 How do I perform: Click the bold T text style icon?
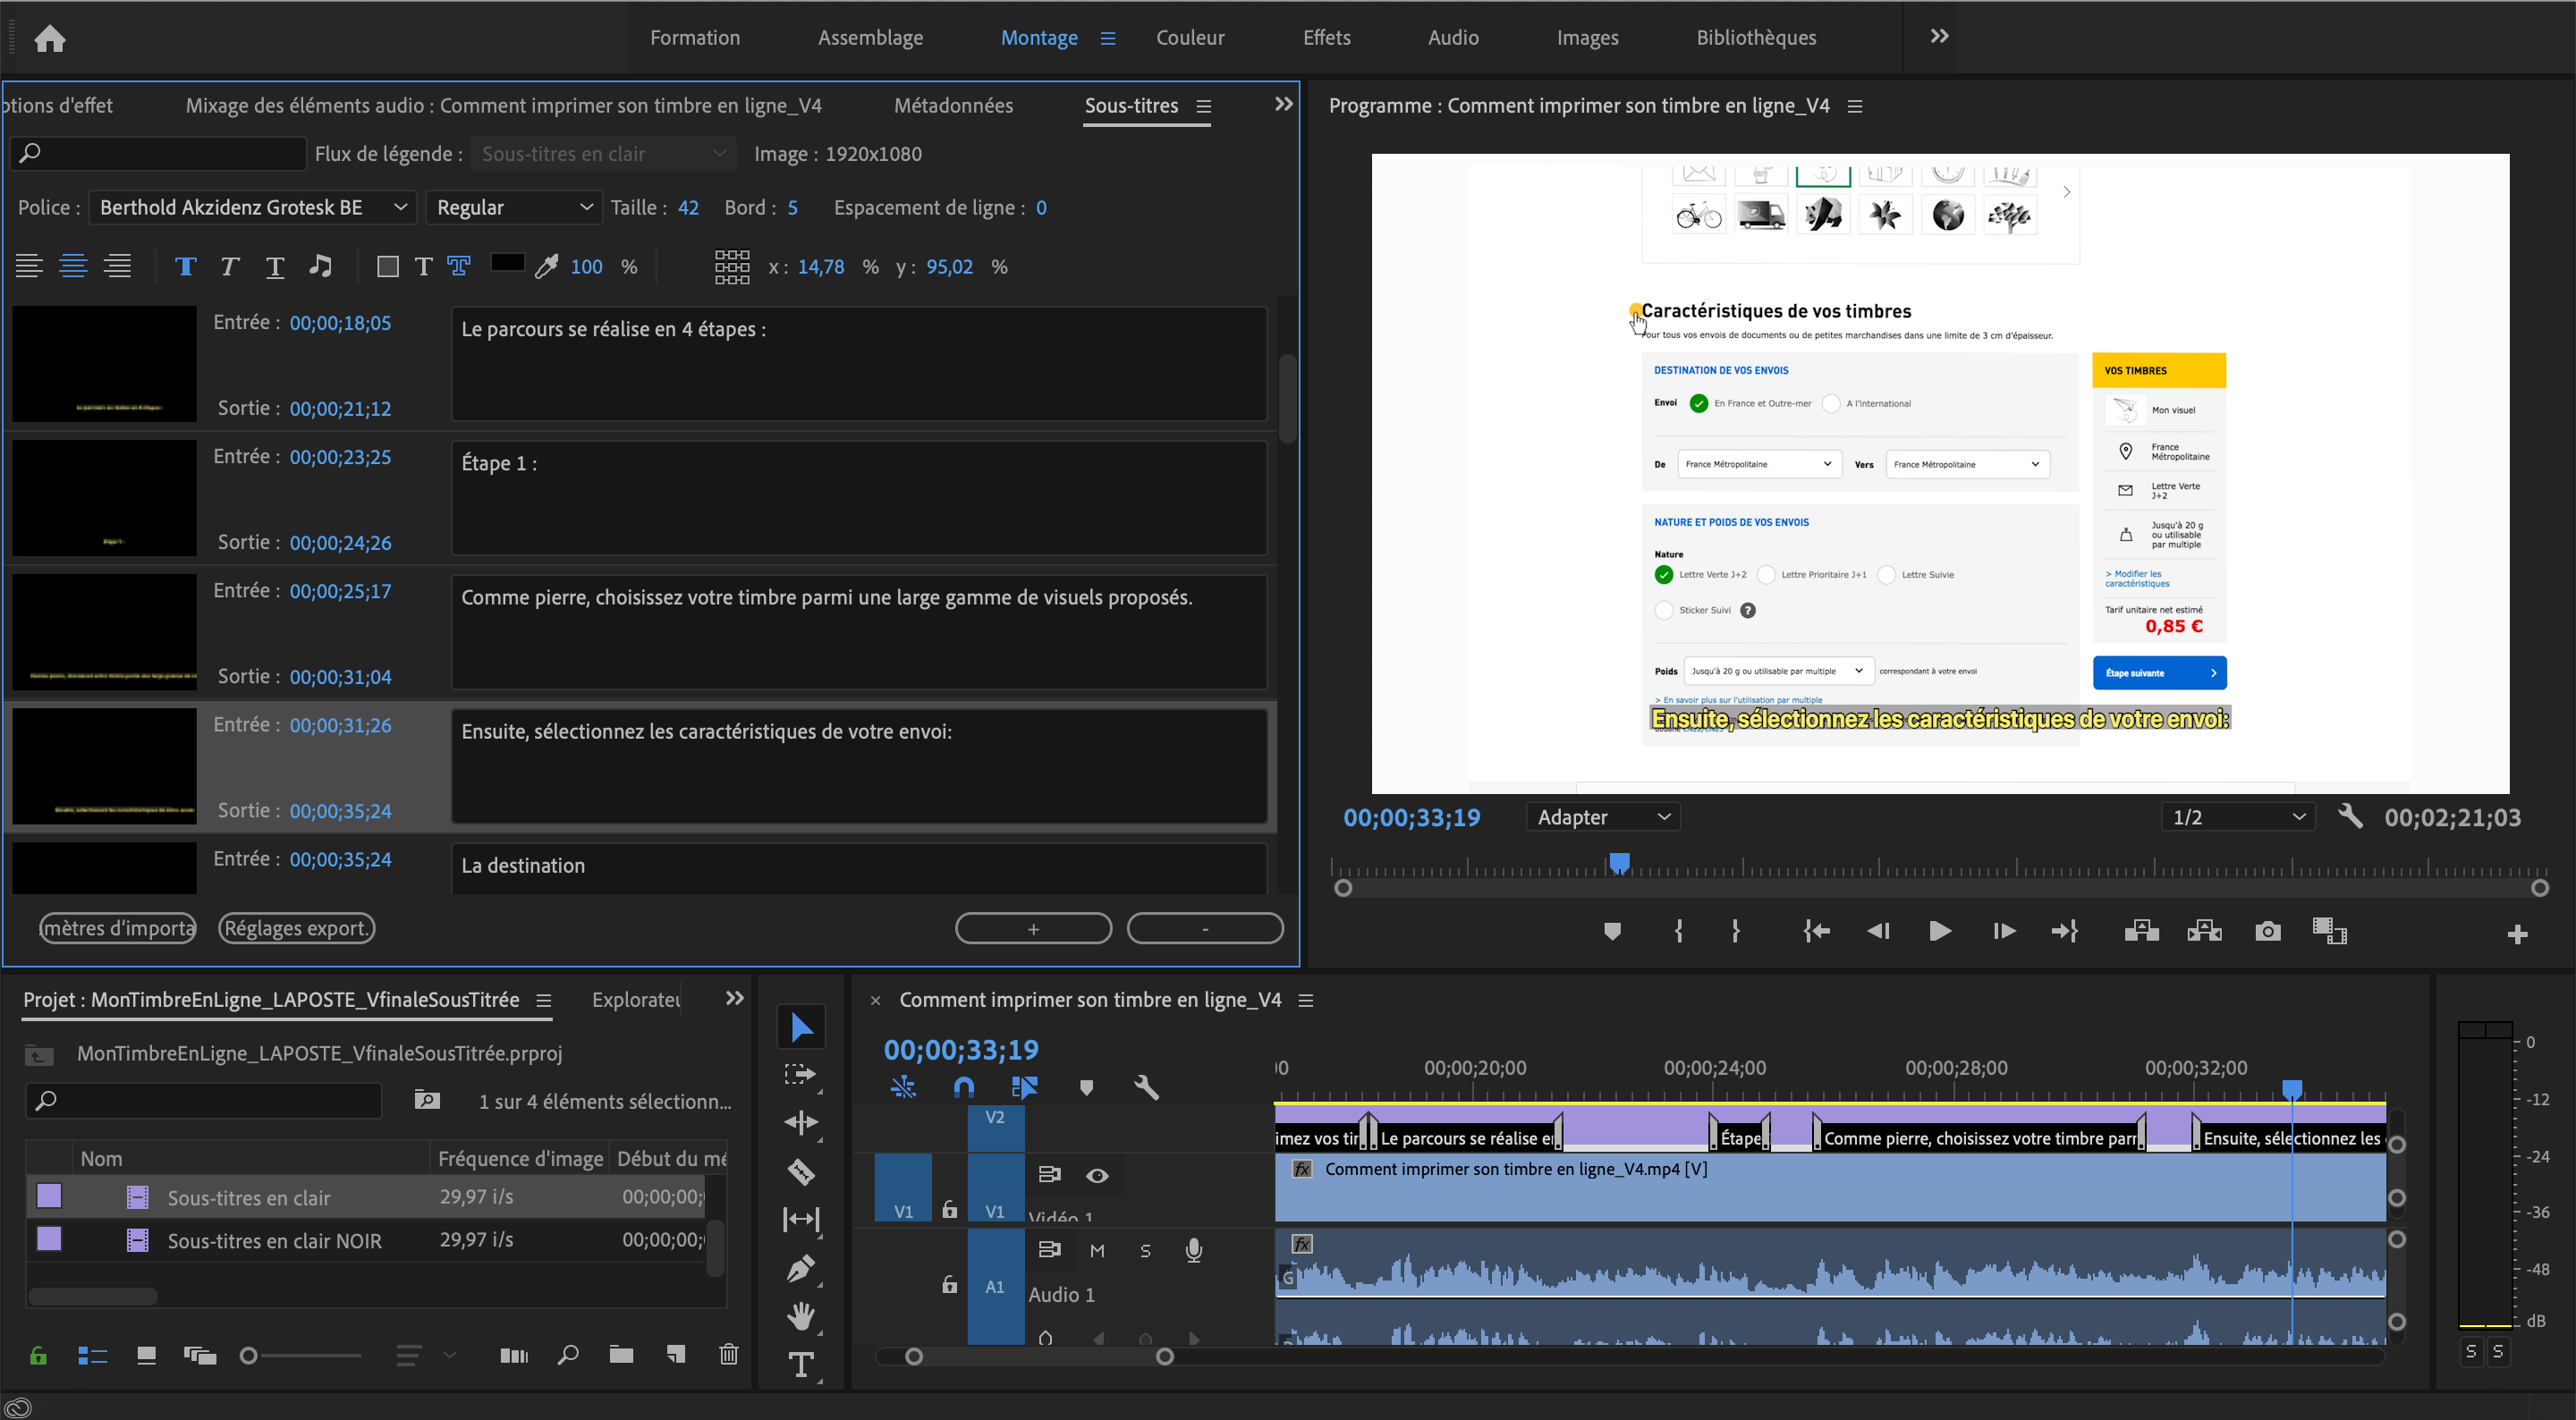(x=185, y=266)
